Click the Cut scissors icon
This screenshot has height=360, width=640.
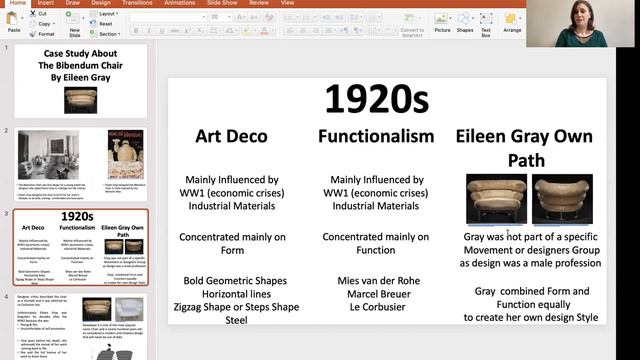click(x=33, y=13)
